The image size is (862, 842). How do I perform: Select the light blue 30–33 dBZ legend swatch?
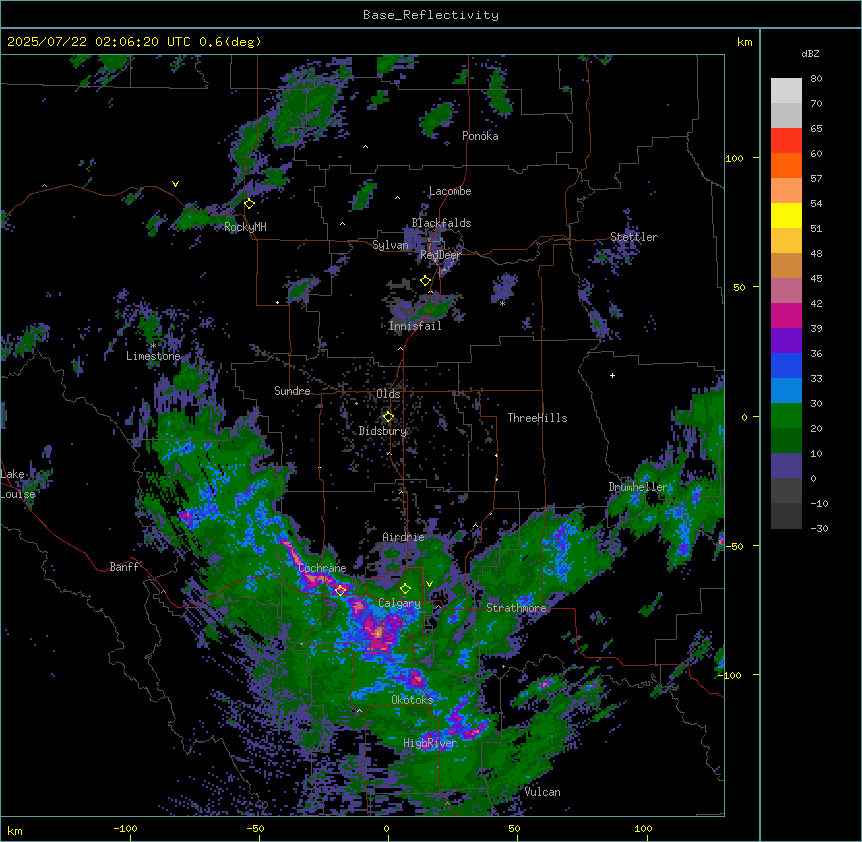point(786,391)
